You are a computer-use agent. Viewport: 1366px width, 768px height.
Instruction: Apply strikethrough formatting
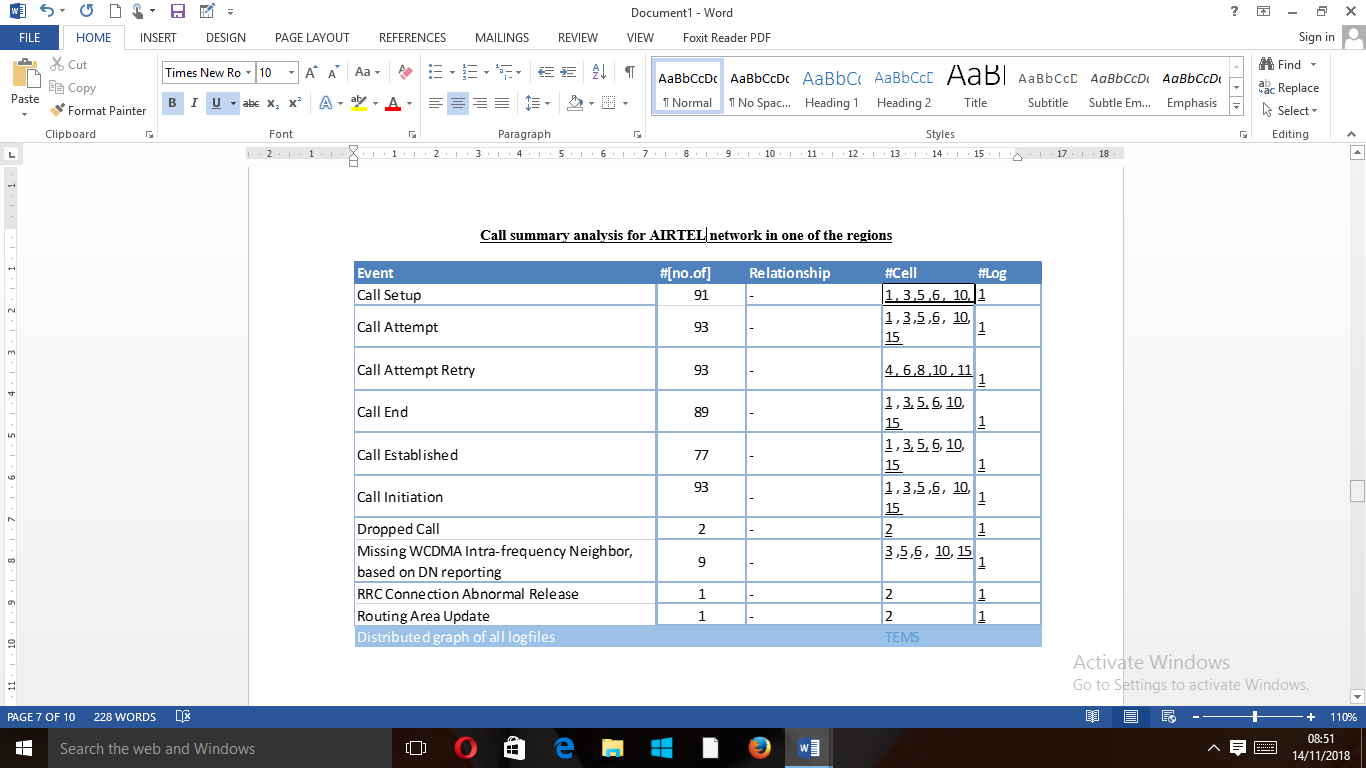251,103
